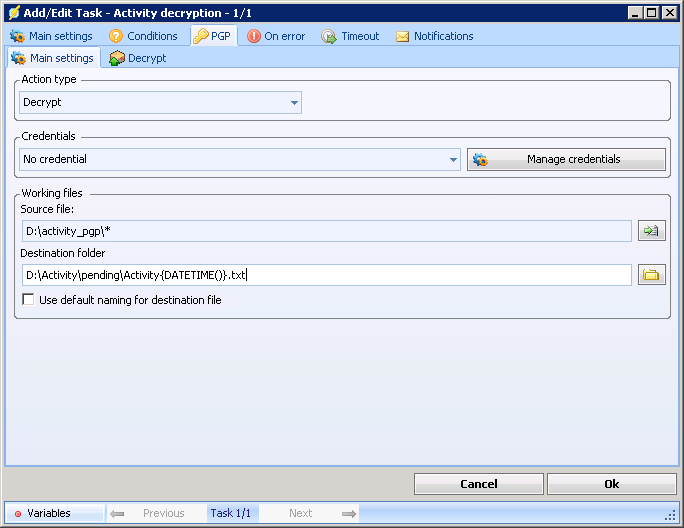Click the destination folder browse icon
This screenshot has width=684, height=528.
pyautogui.click(x=651, y=275)
